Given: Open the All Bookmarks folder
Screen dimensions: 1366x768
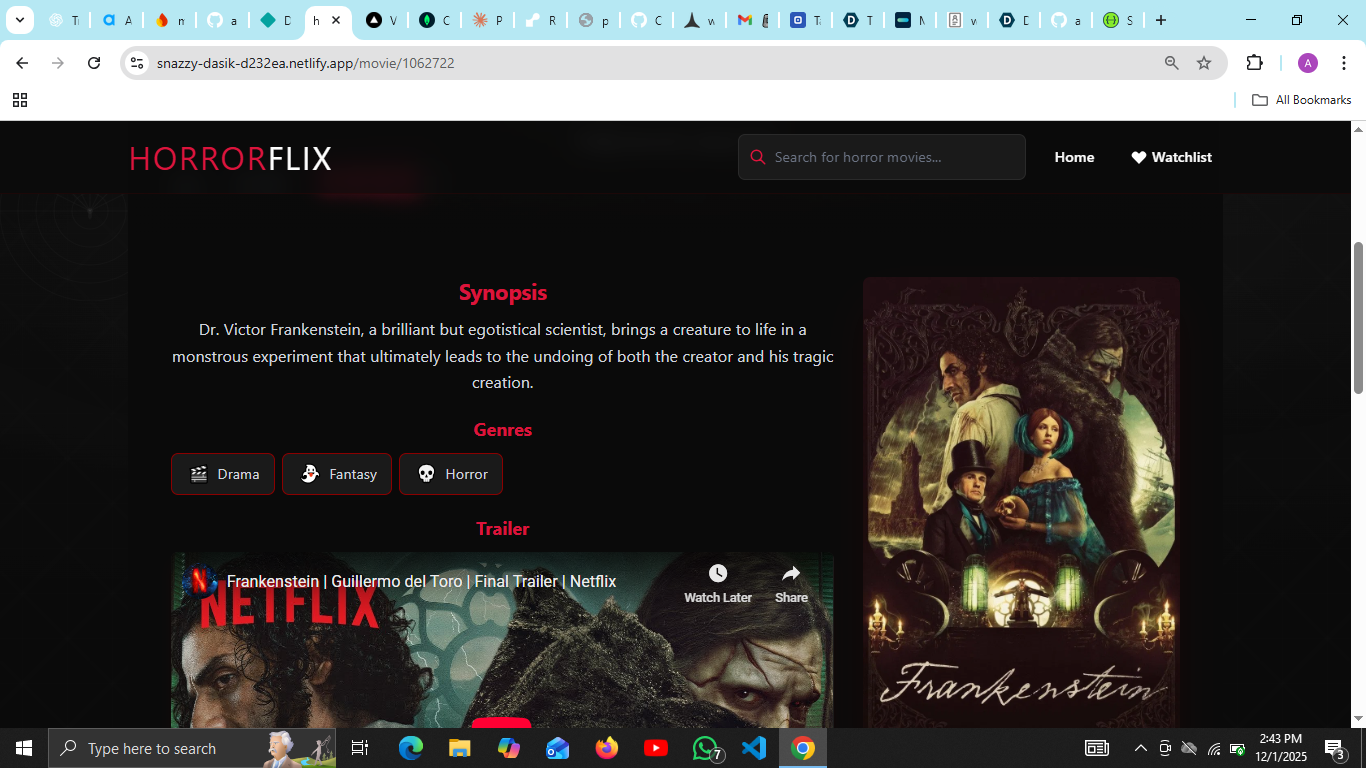Looking at the screenshot, I should 1302,100.
